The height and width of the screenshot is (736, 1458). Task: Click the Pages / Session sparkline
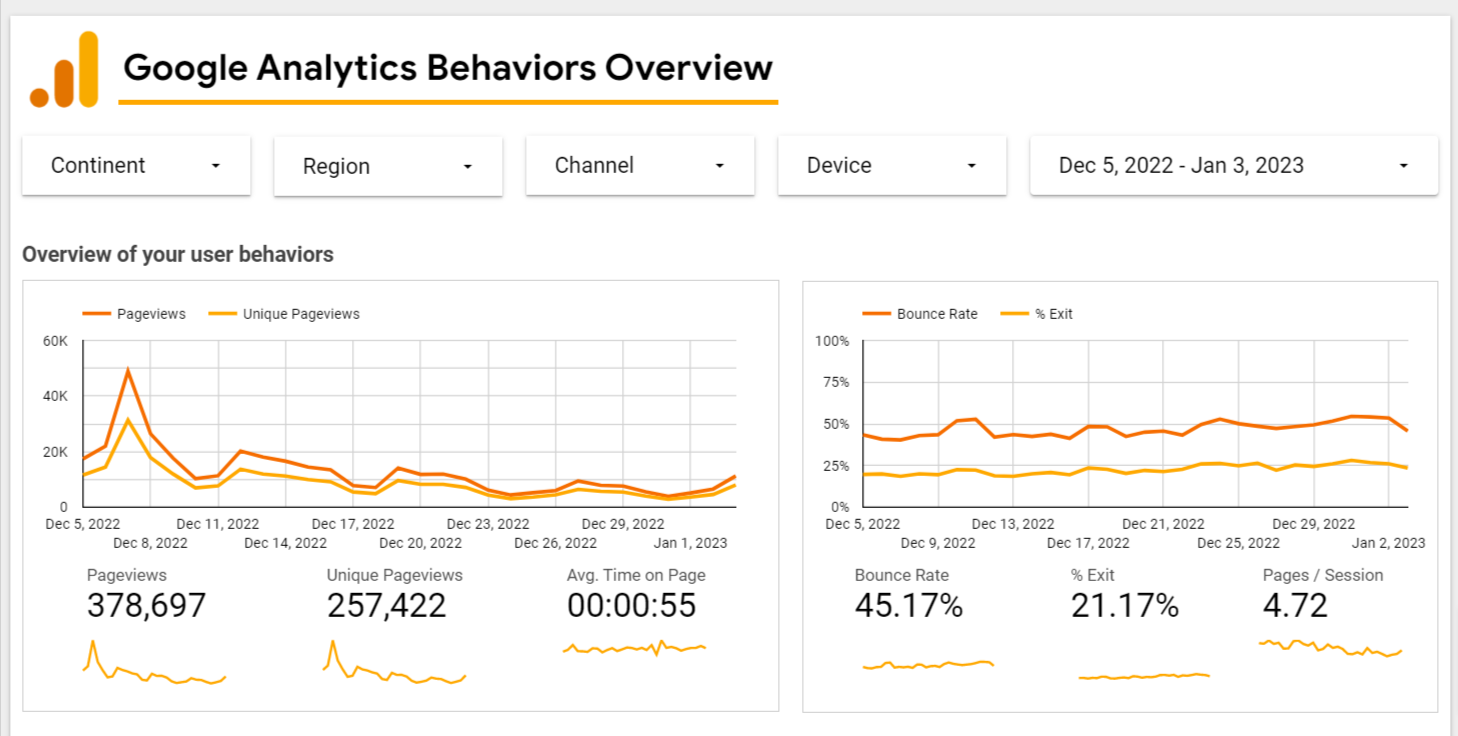[x=1330, y=647]
